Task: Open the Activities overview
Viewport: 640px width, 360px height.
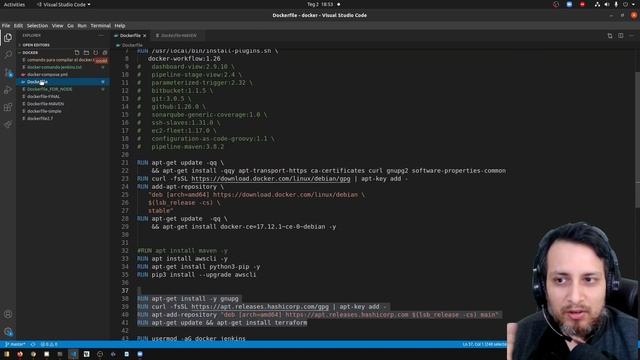Action: [14, 4]
